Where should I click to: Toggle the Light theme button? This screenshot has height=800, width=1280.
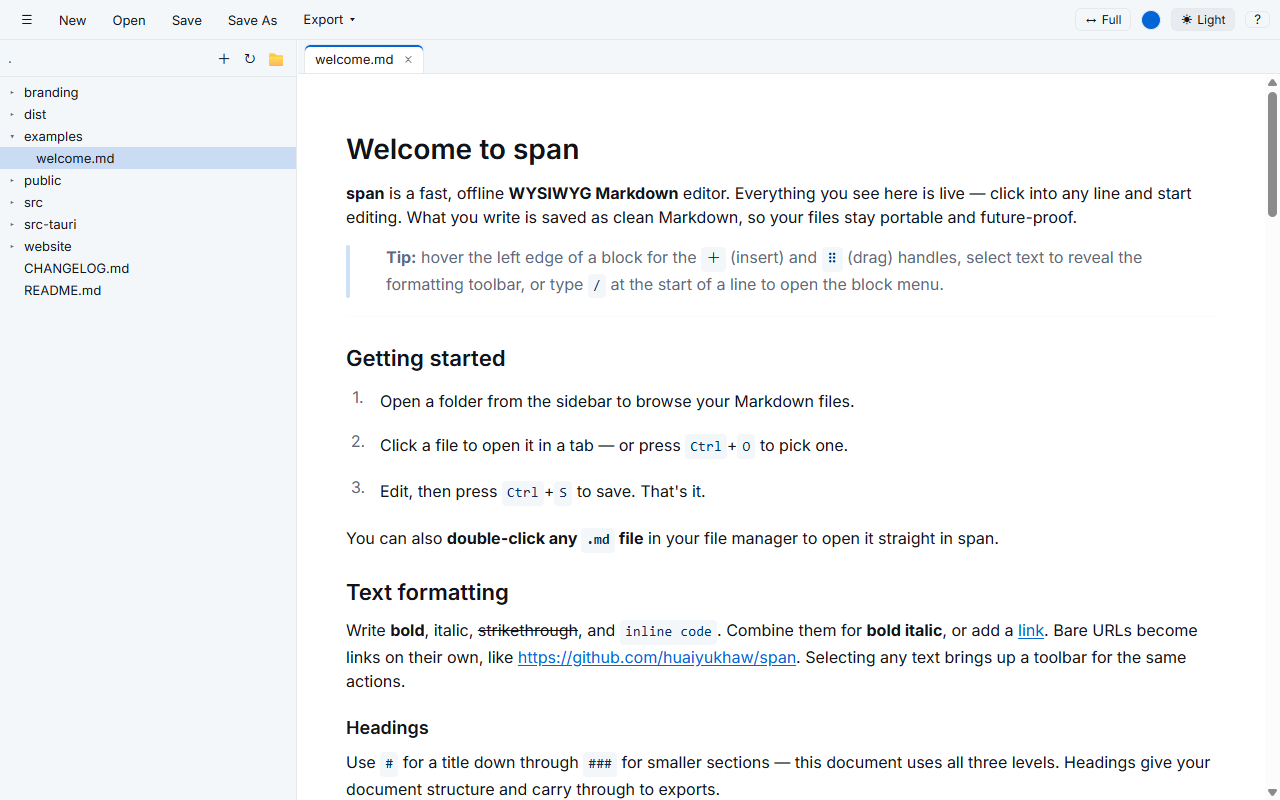pos(1203,20)
